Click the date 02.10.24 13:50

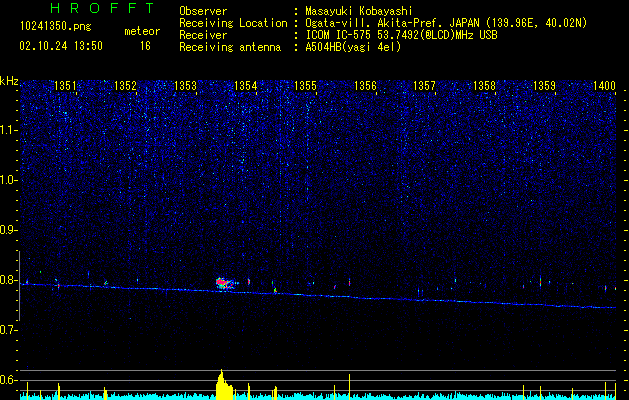pyautogui.click(x=61, y=46)
